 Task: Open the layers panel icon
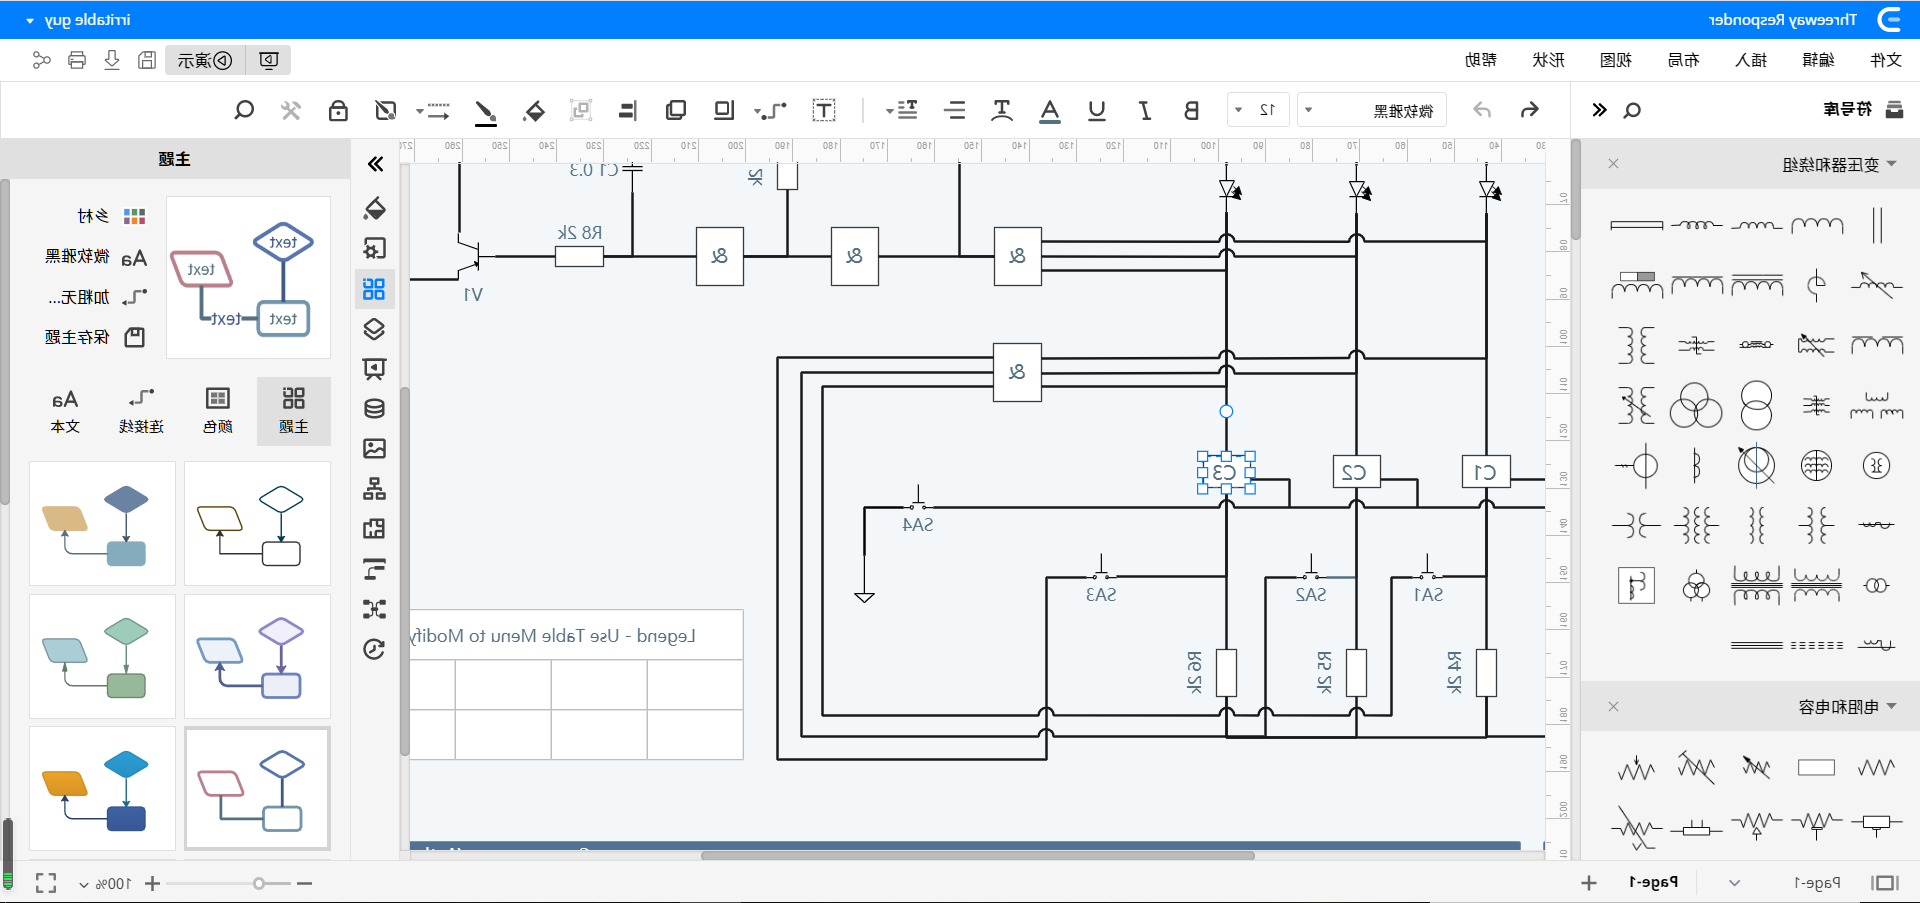374,329
